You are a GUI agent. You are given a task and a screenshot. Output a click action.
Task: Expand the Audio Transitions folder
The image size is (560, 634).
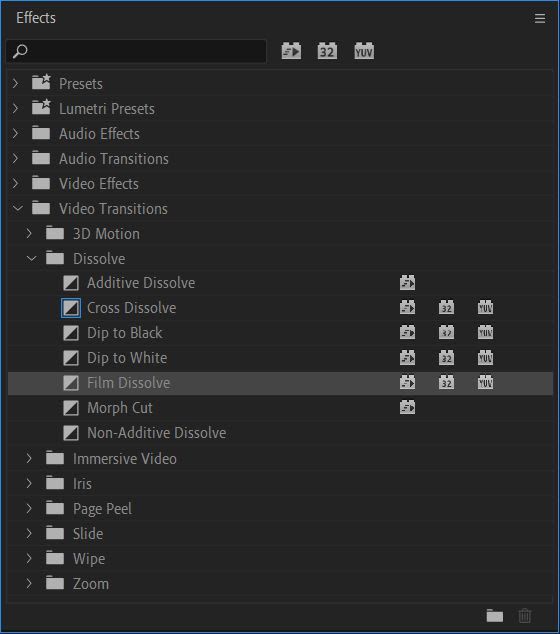coord(15,158)
